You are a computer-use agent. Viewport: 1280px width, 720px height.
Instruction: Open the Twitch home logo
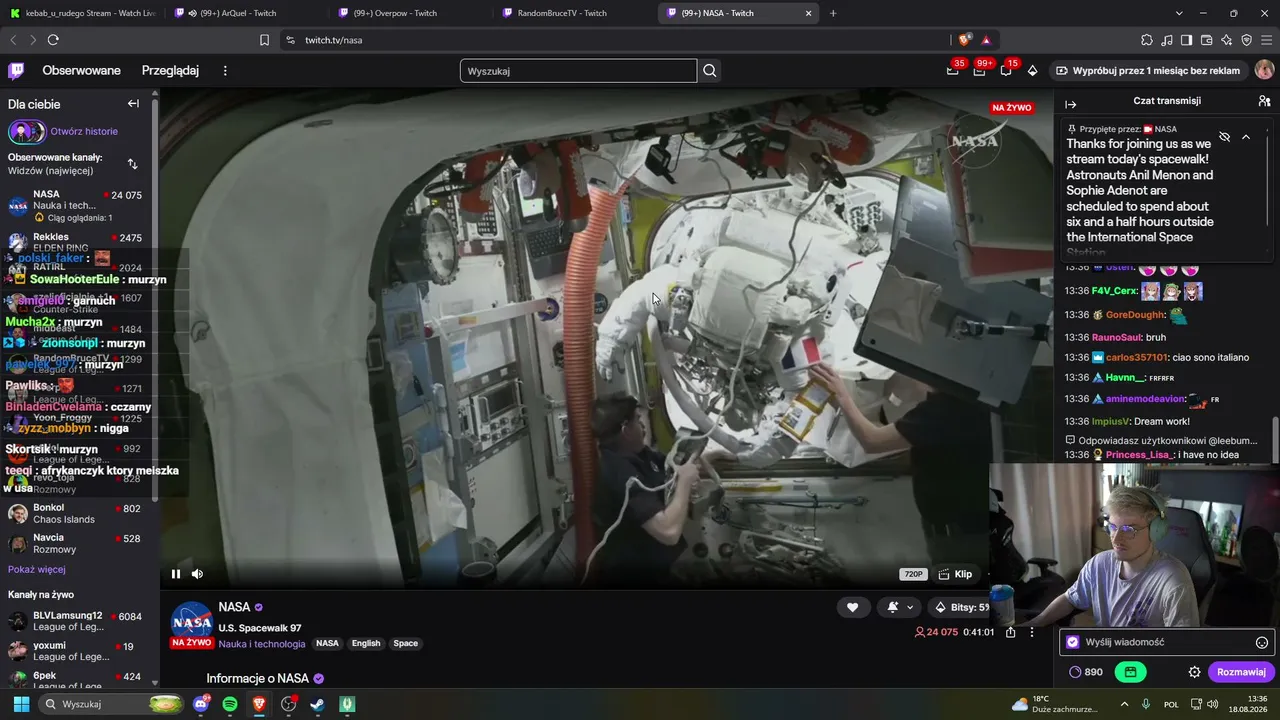coord(16,71)
